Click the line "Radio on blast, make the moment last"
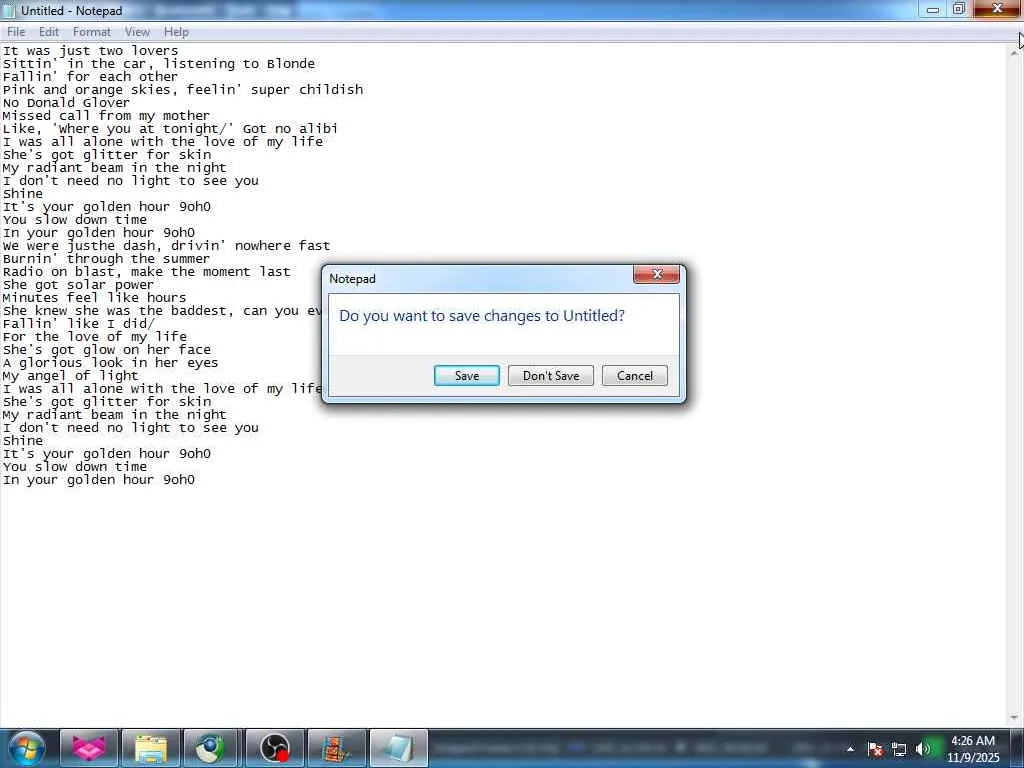 click(x=146, y=272)
